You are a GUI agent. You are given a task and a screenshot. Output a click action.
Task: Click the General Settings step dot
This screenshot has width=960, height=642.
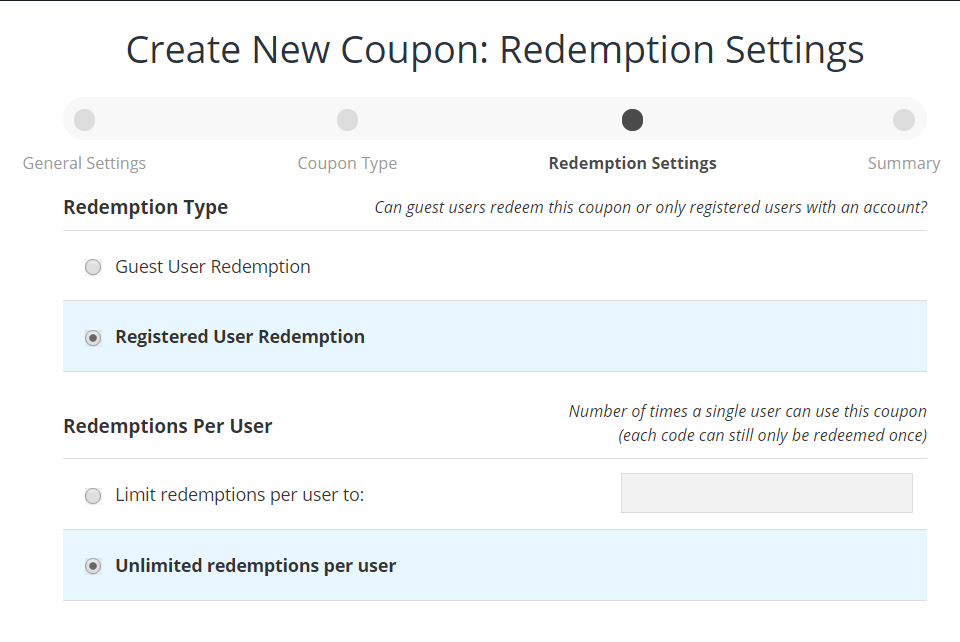point(85,120)
